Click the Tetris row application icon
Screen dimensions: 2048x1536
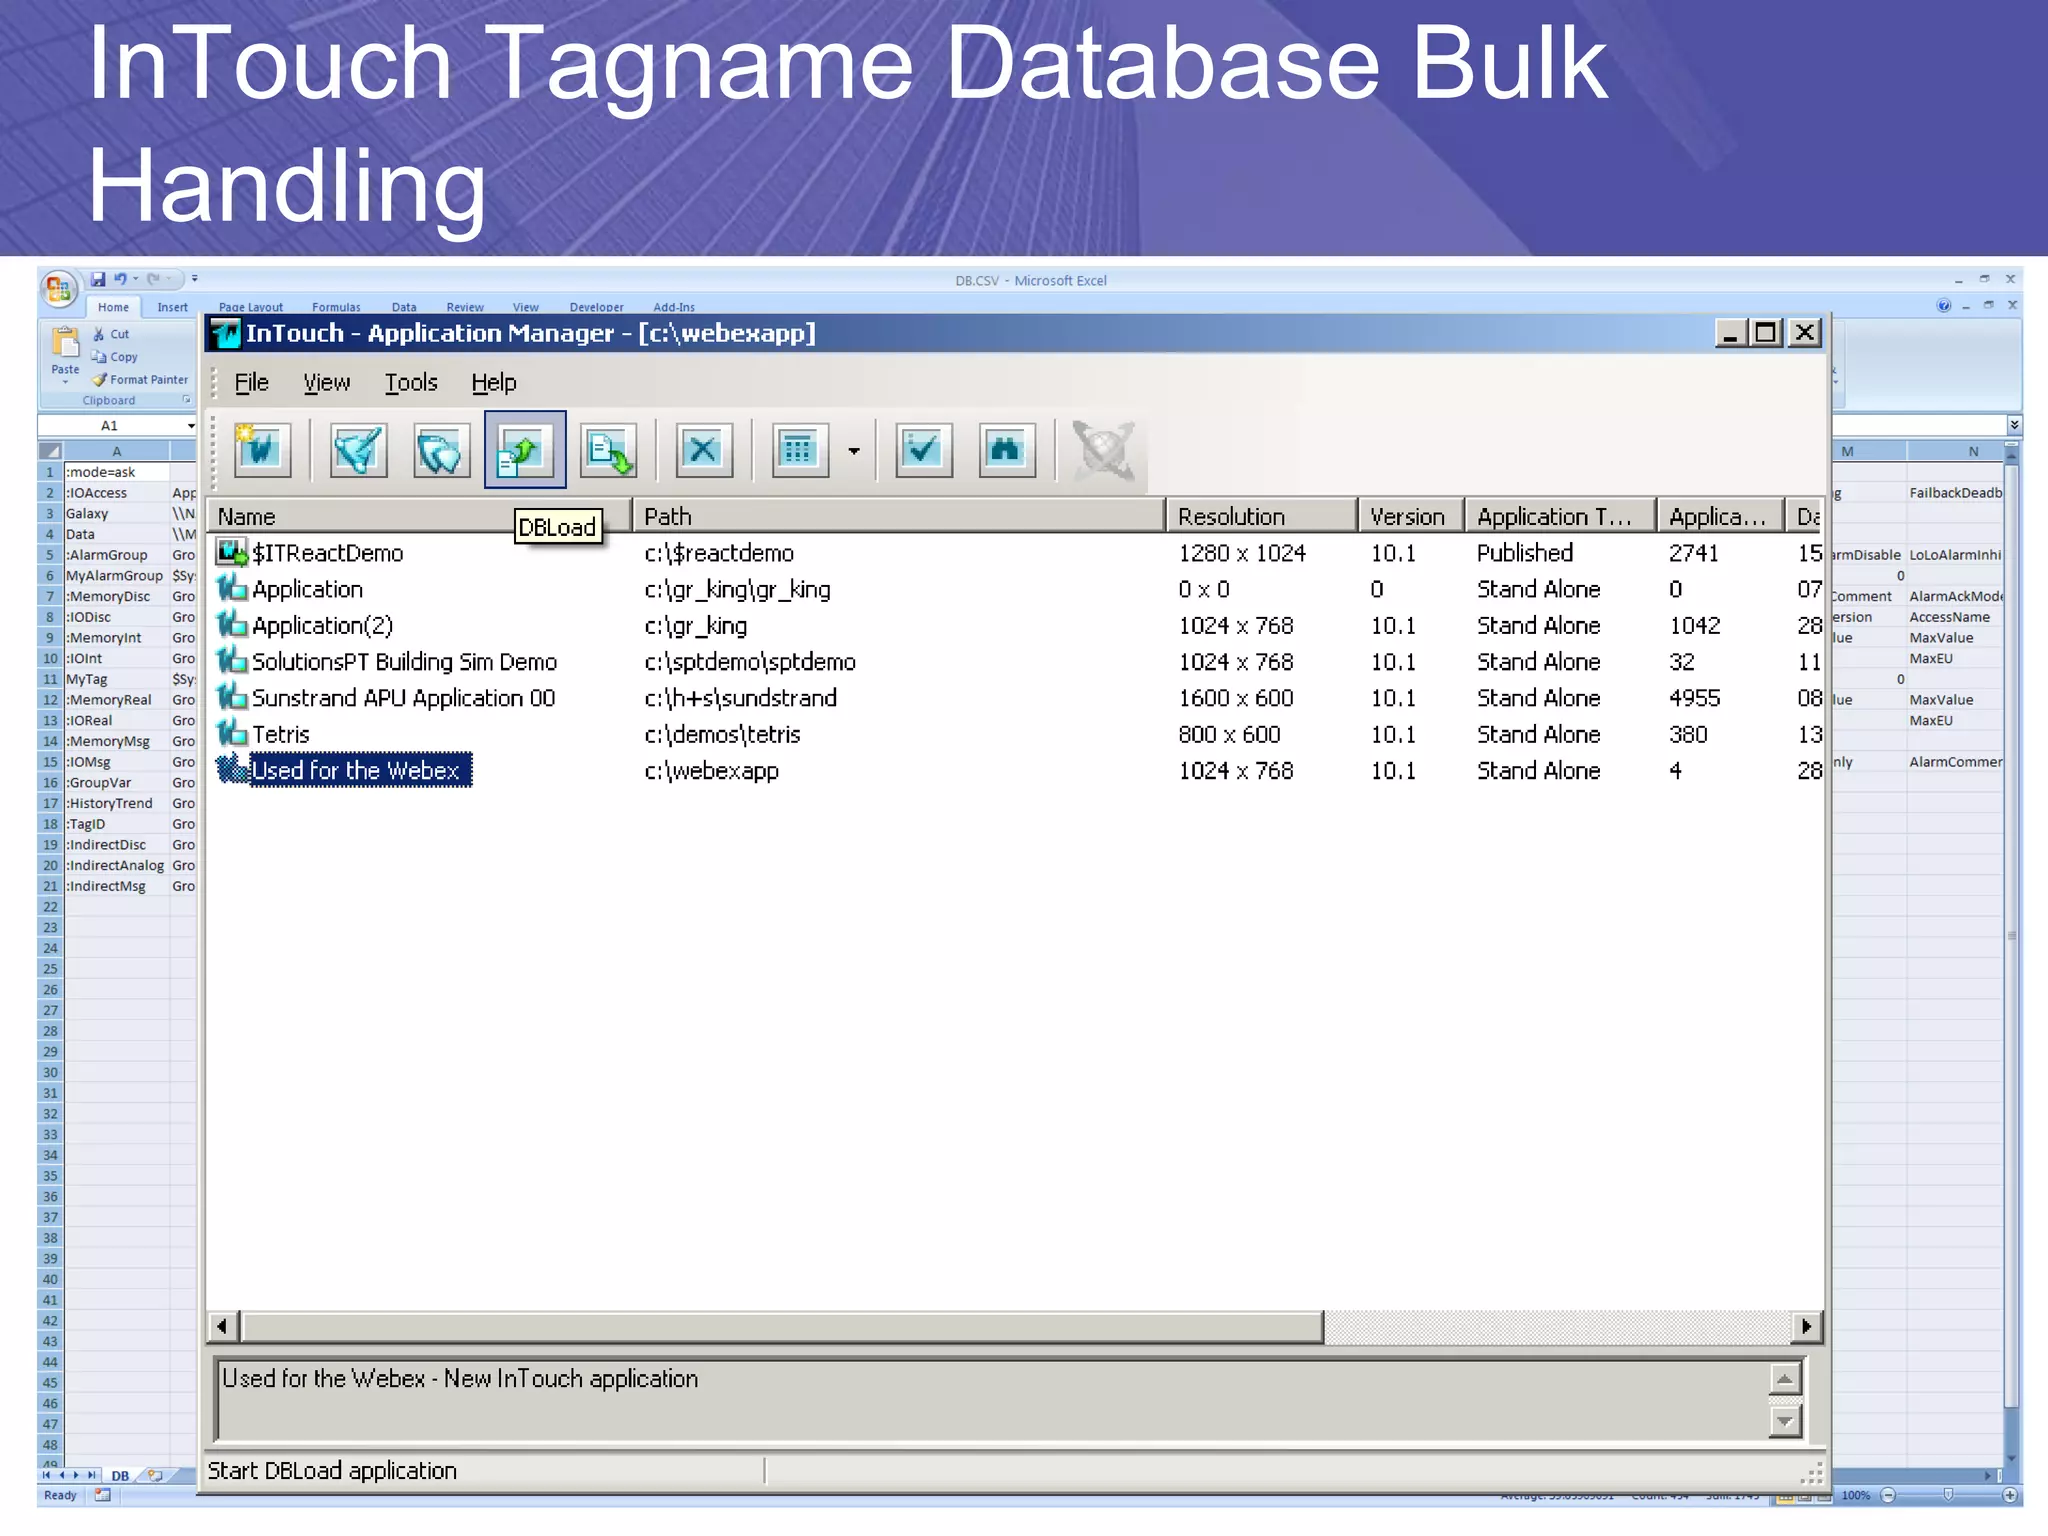point(232,733)
